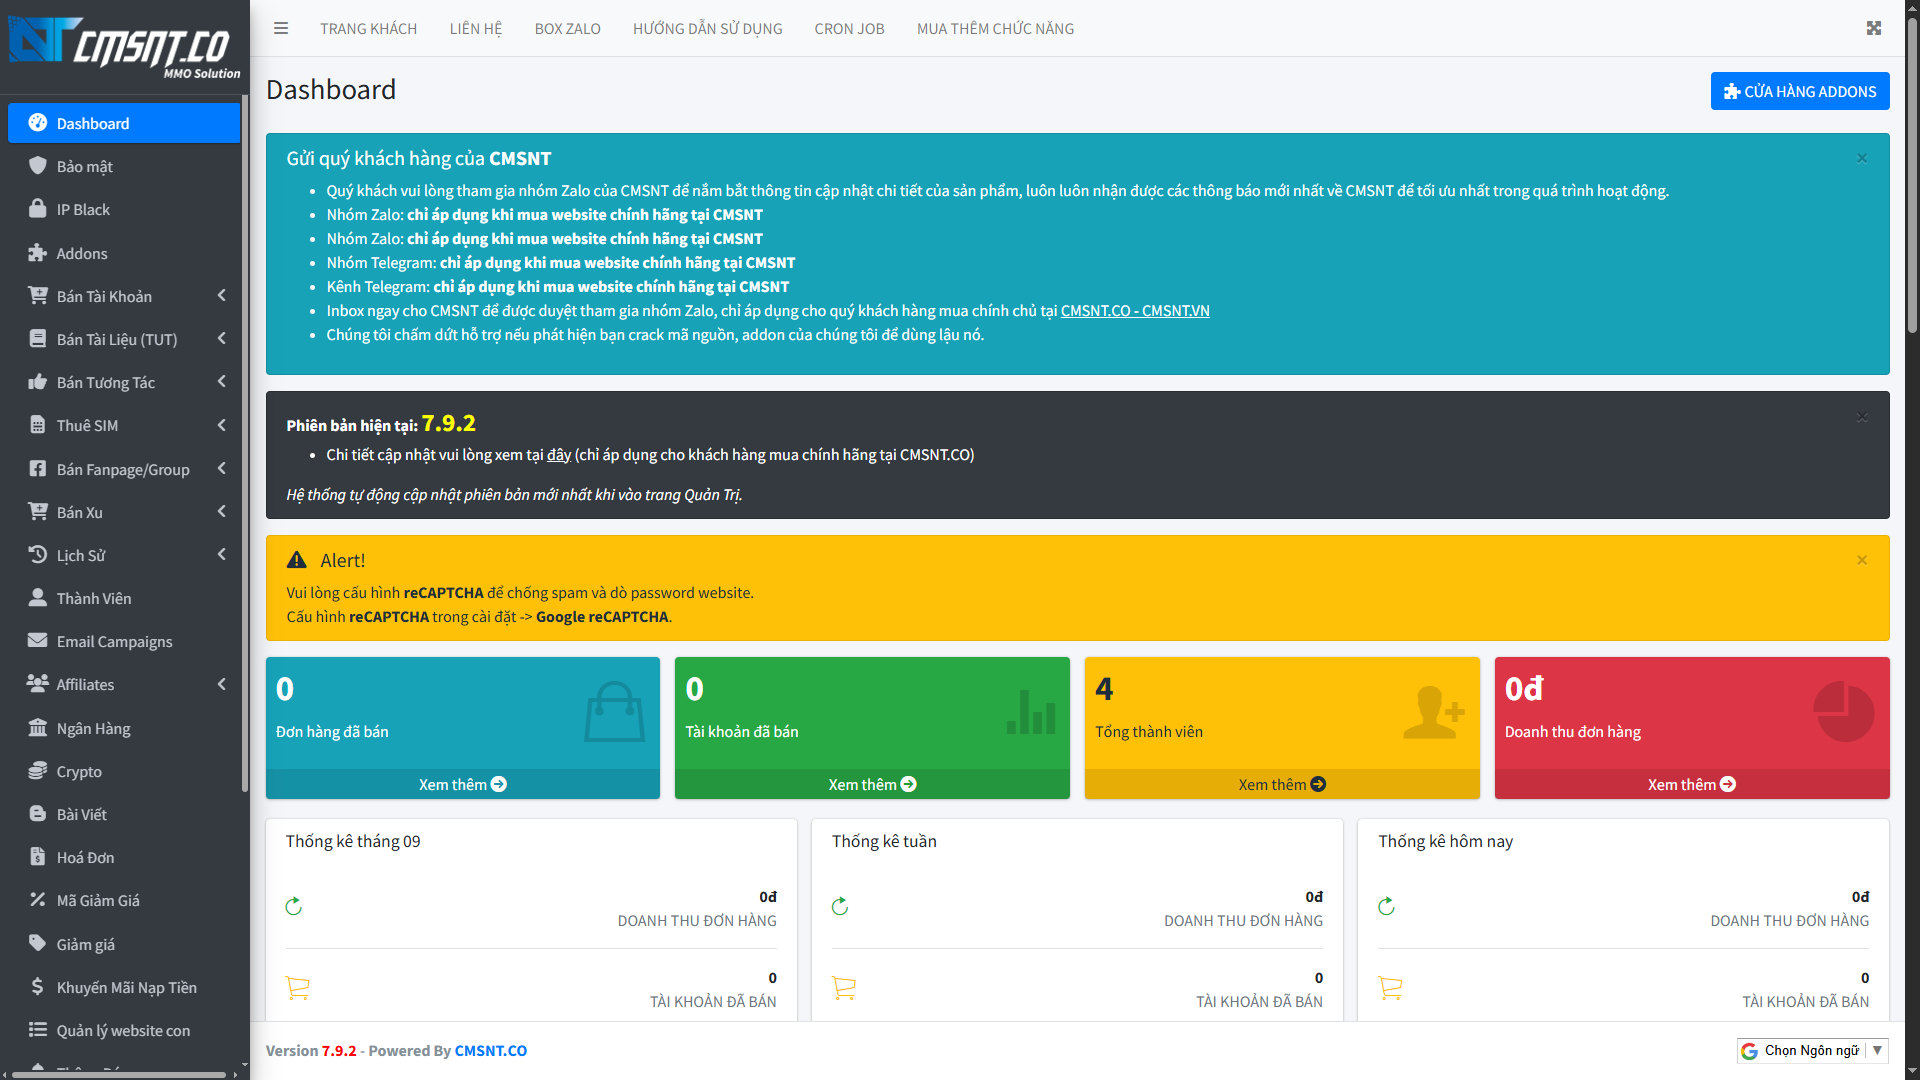Open Ngân Hàng bank icon

pos(38,728)
